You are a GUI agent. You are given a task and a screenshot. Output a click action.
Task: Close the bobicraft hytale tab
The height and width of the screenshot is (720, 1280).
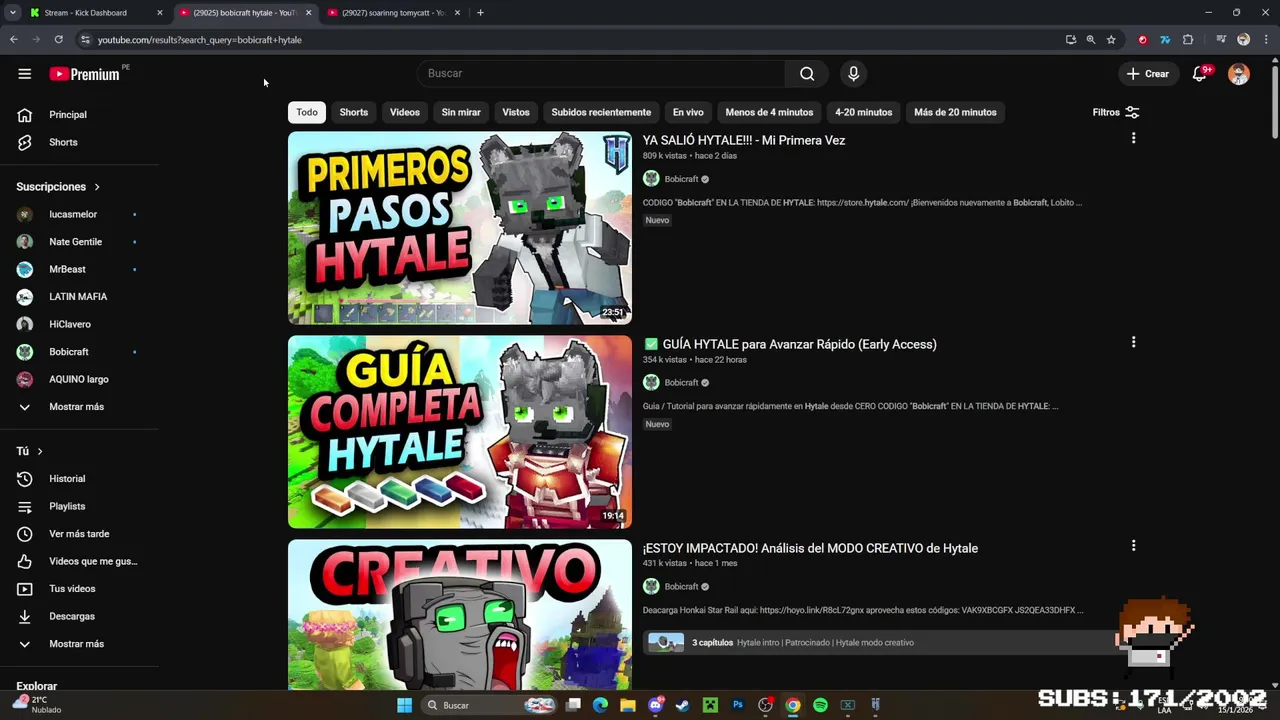[x=308, y=13]
